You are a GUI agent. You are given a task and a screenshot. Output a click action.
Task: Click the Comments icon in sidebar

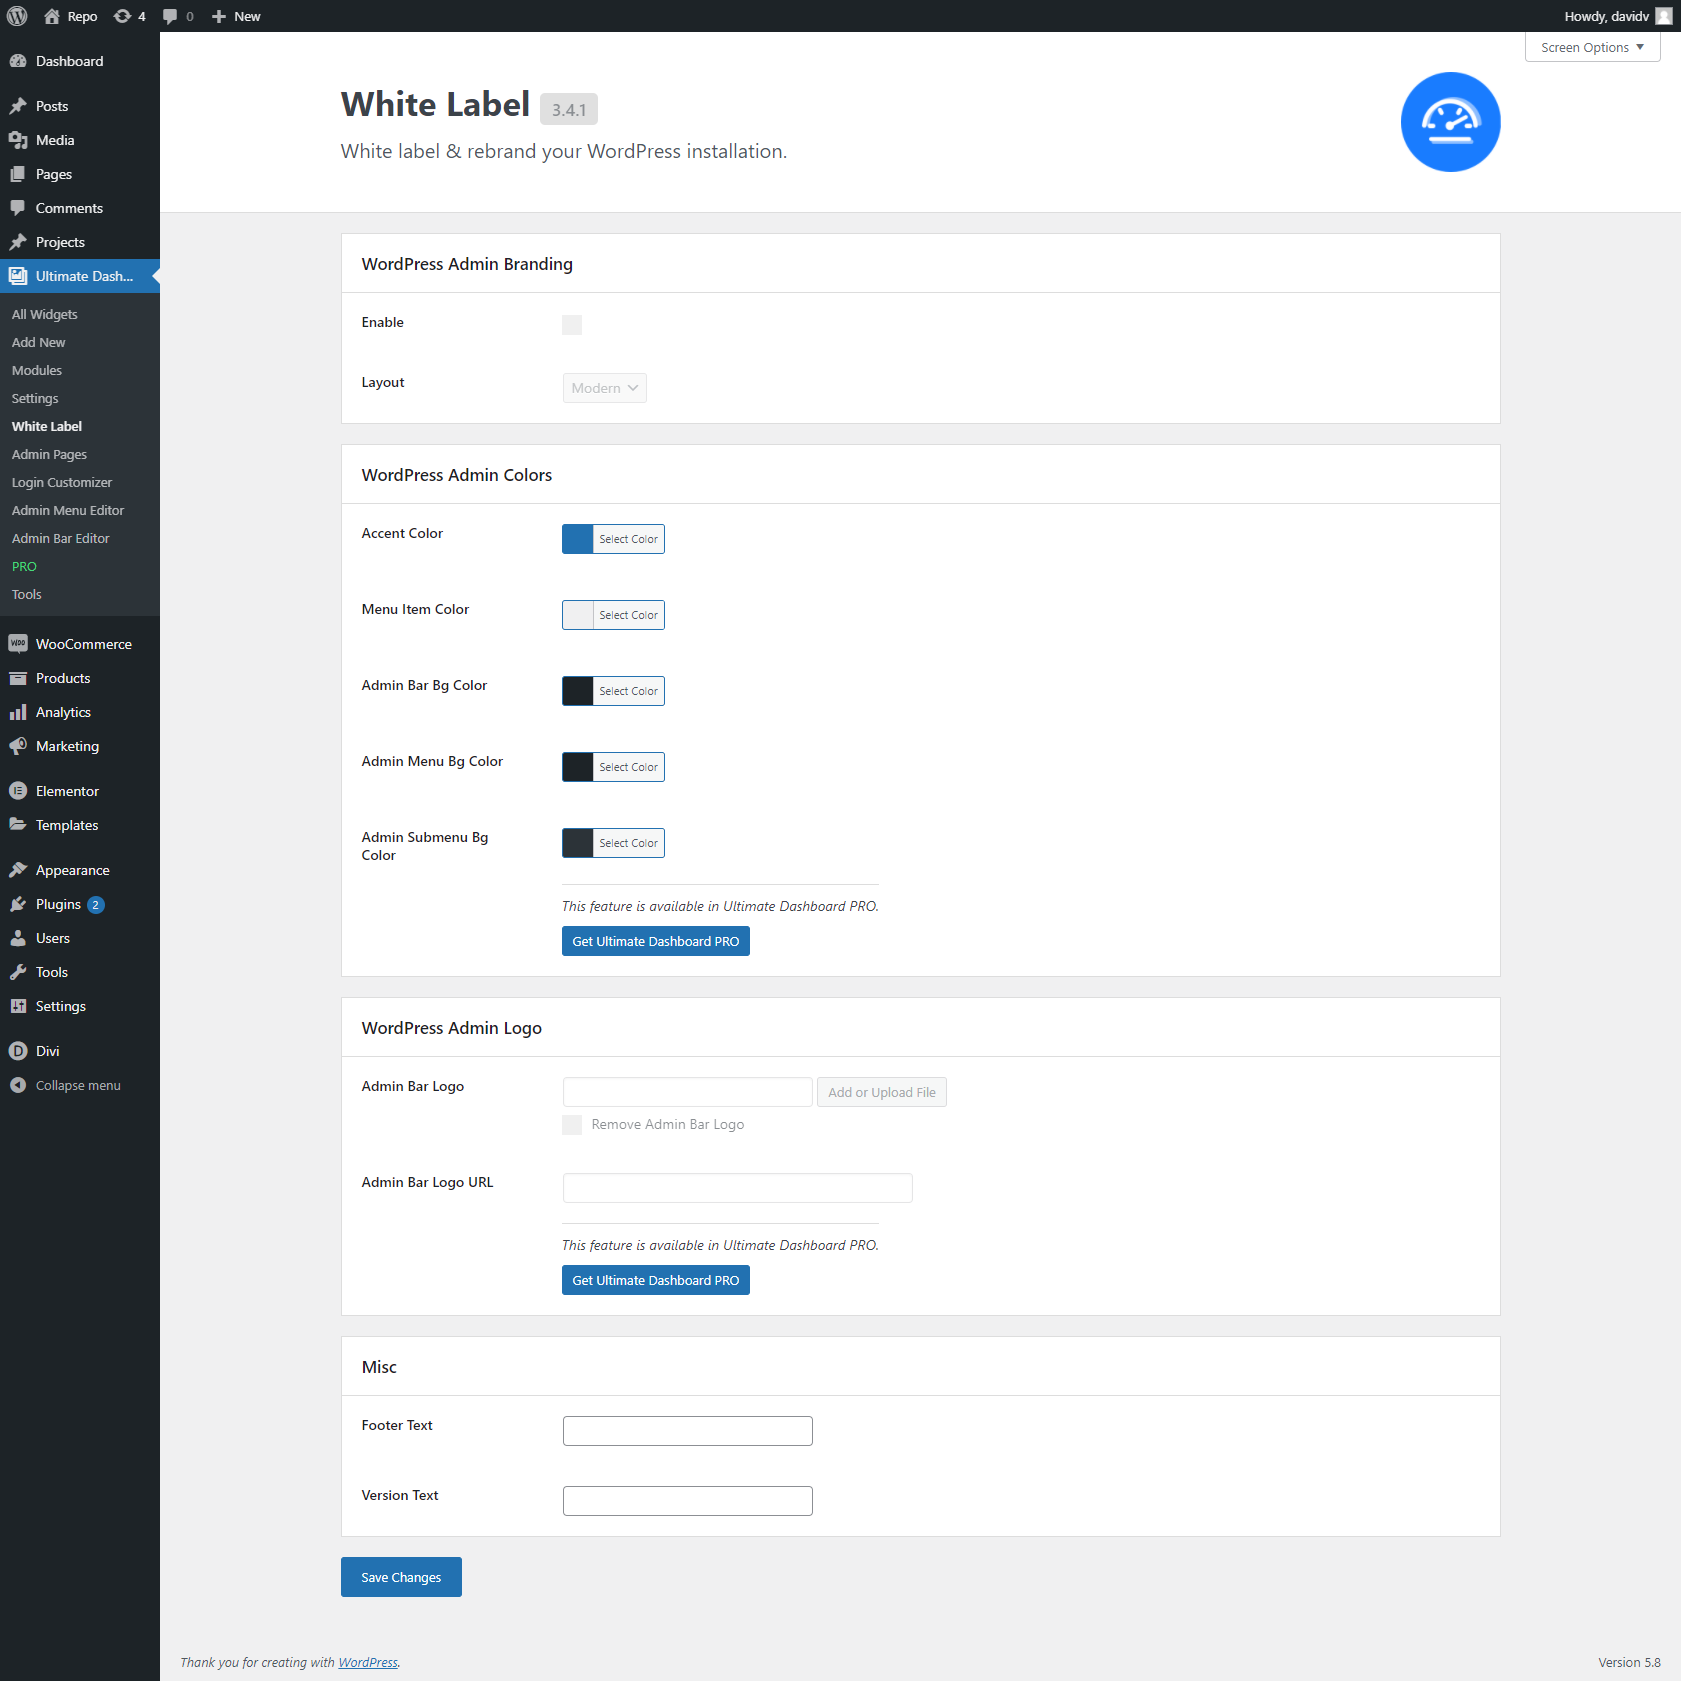18,208
